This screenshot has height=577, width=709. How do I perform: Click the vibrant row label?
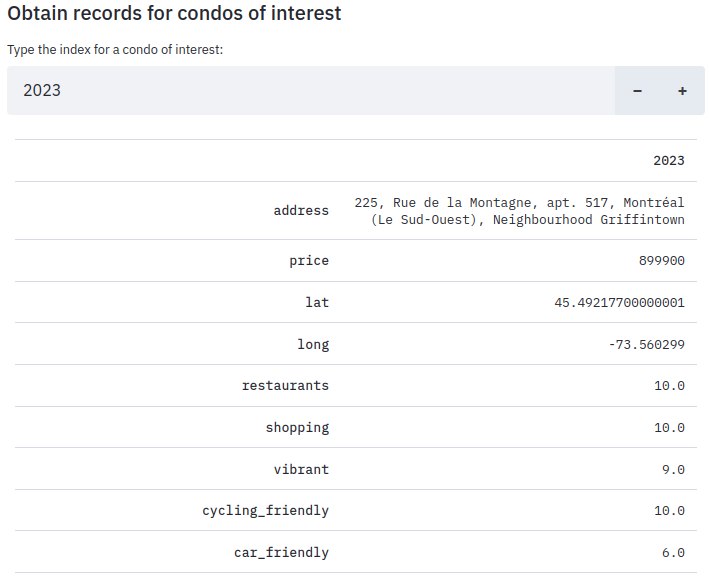point(301,469)
